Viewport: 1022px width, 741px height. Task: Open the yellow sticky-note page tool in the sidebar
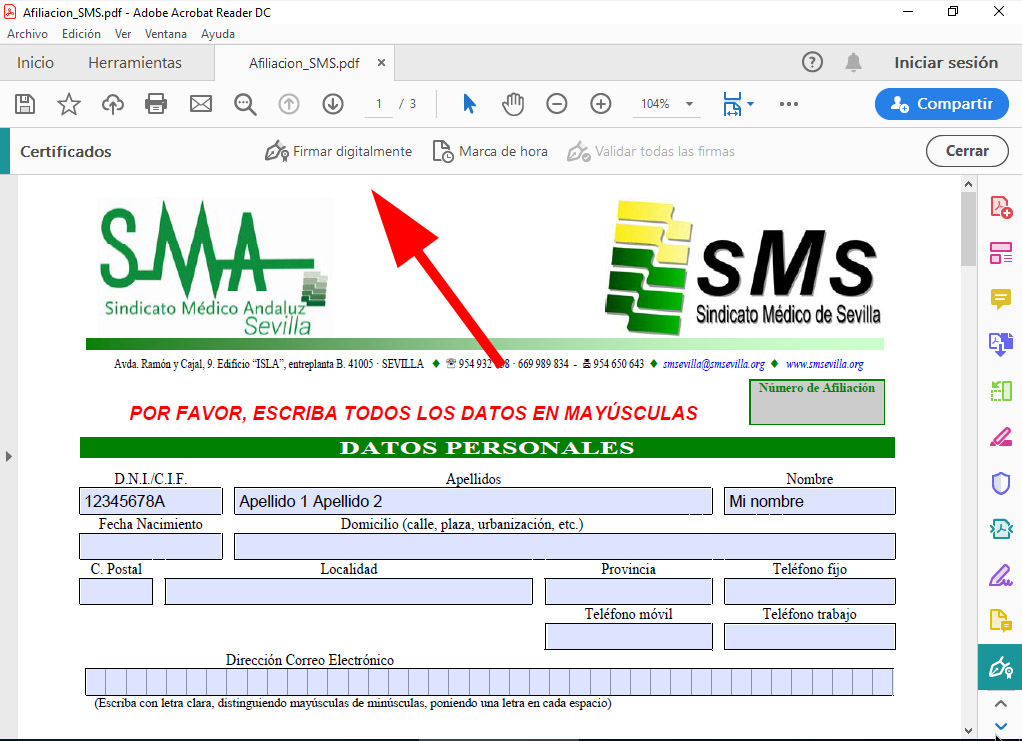point(1001,620)
